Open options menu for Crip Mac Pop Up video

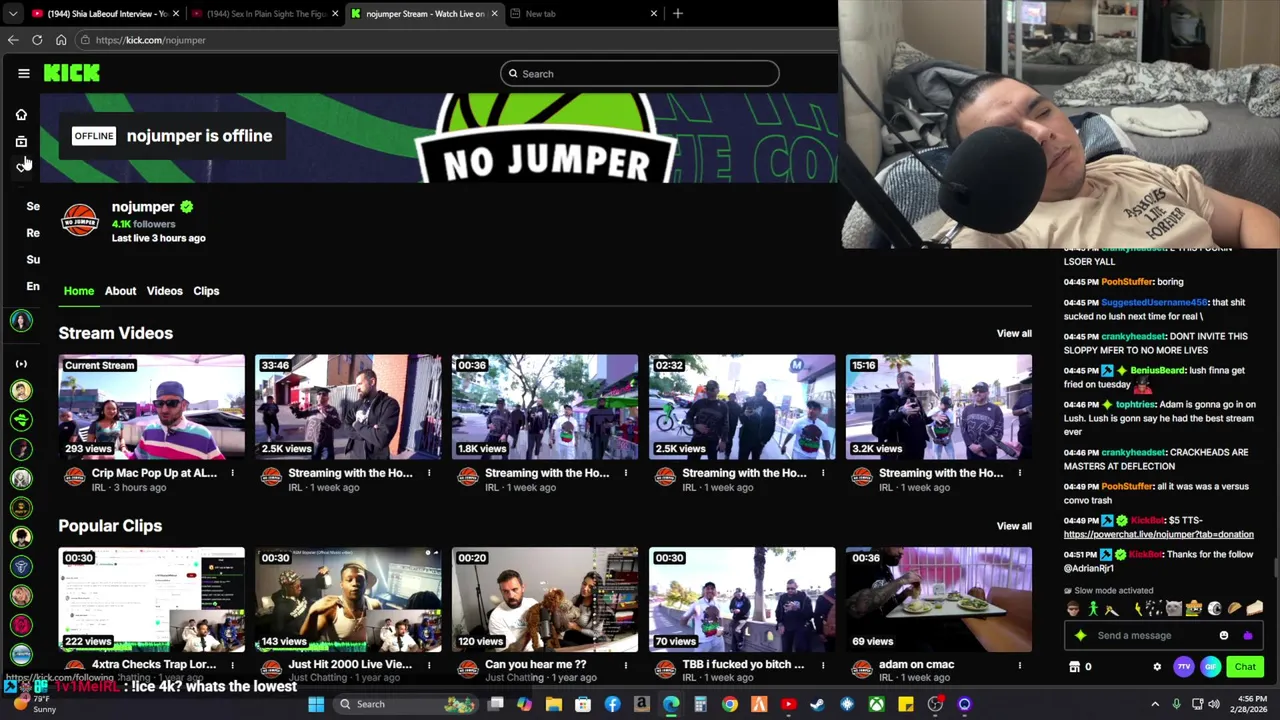pyautogui.click(x=232, y=473)
